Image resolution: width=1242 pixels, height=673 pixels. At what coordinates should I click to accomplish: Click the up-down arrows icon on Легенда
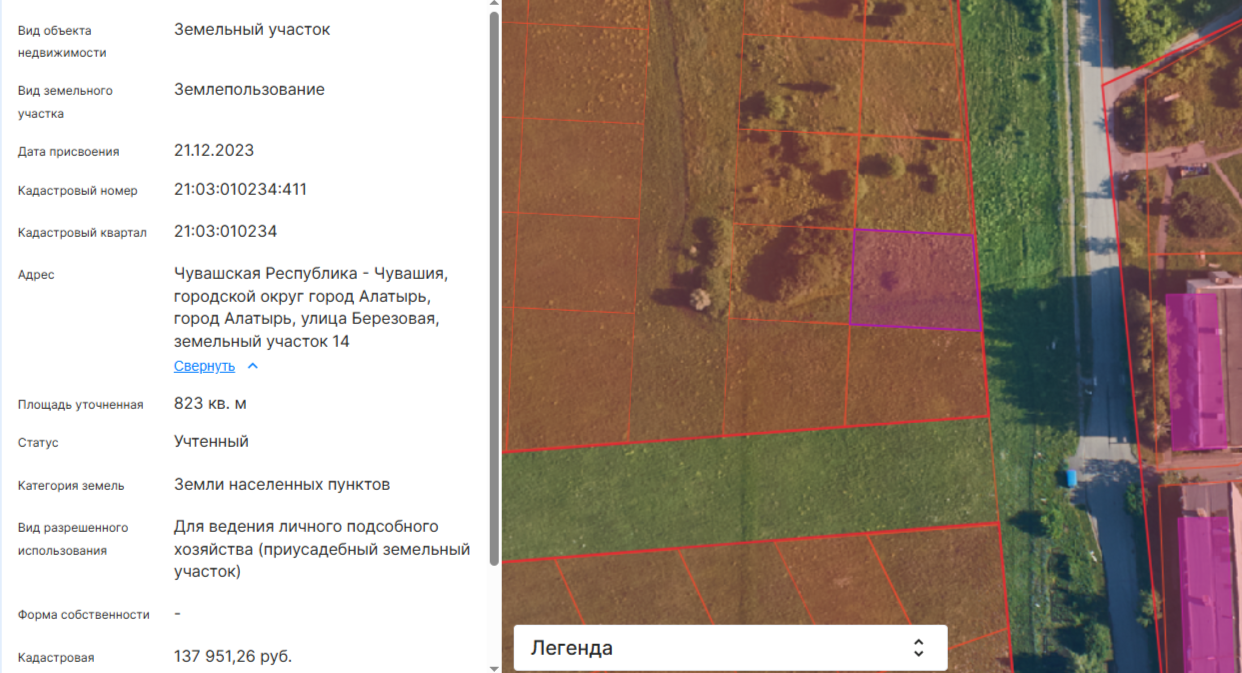918,648
